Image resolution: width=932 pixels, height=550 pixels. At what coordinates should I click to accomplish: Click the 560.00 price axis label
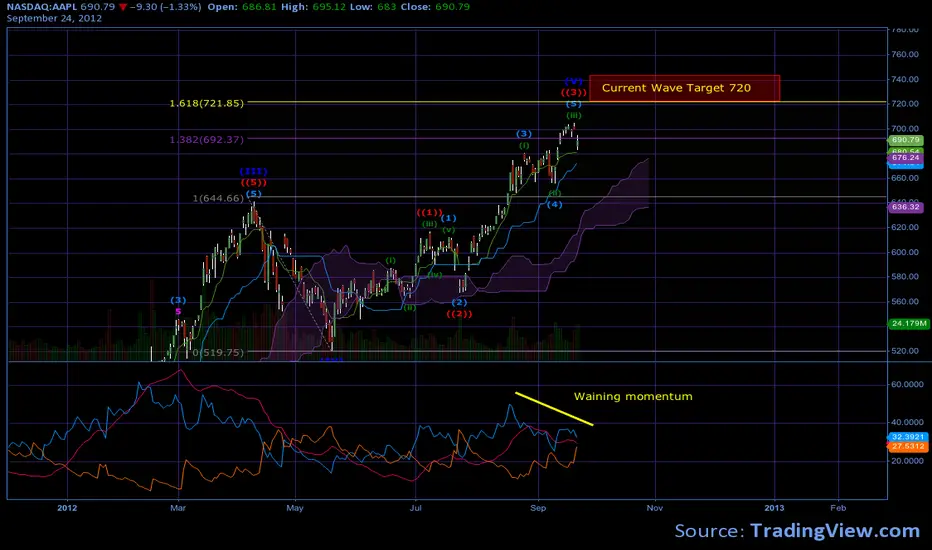905,301
